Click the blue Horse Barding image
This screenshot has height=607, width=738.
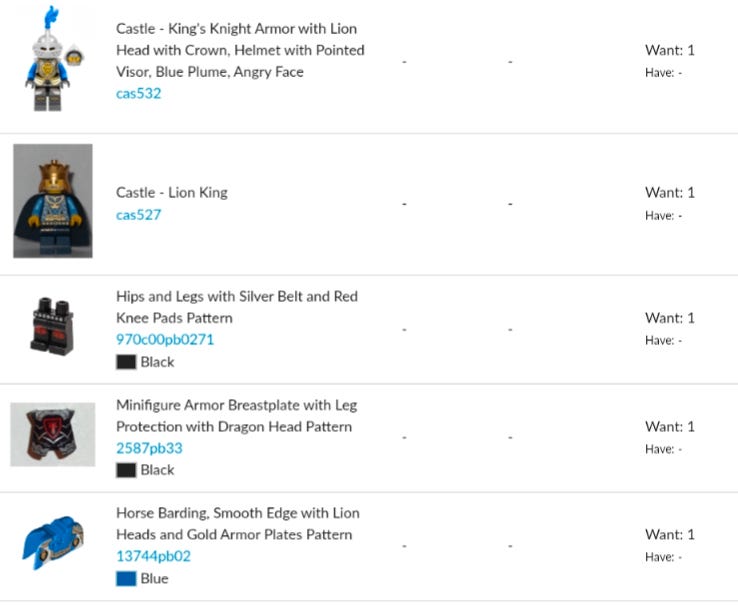pyautogui.click(x=53, y=543)
